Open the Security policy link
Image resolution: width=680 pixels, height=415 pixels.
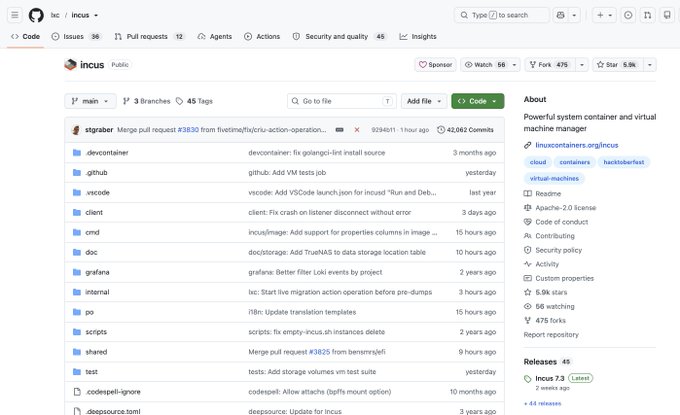(553, 250)
